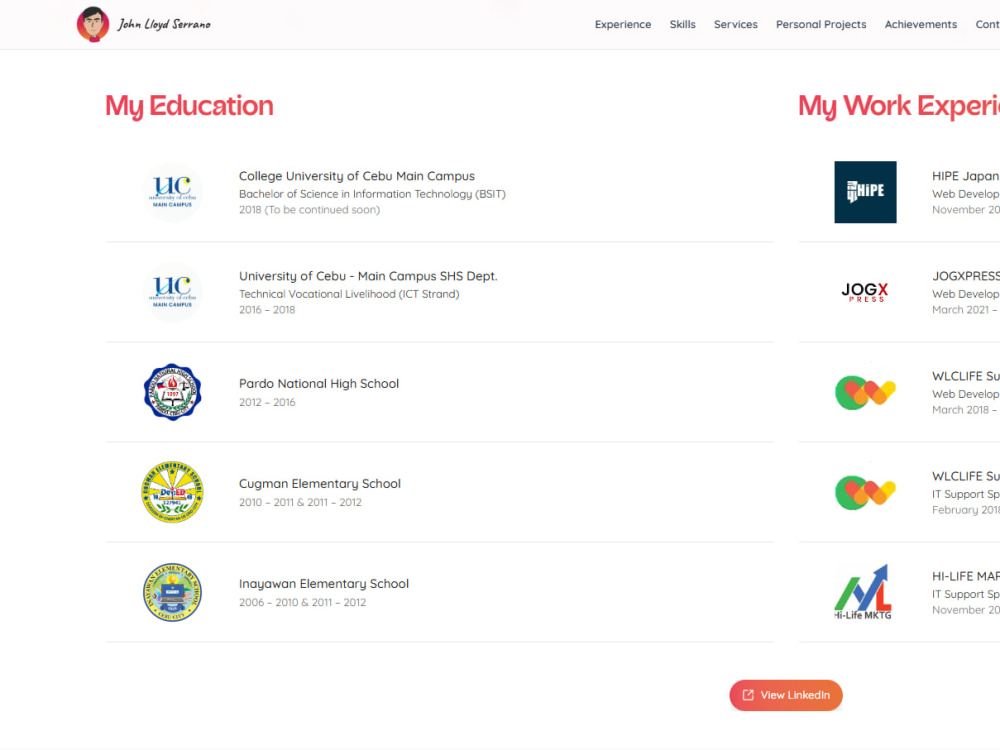Open the Experience nav item
The image size is (1000, 750).
point(622,24)
